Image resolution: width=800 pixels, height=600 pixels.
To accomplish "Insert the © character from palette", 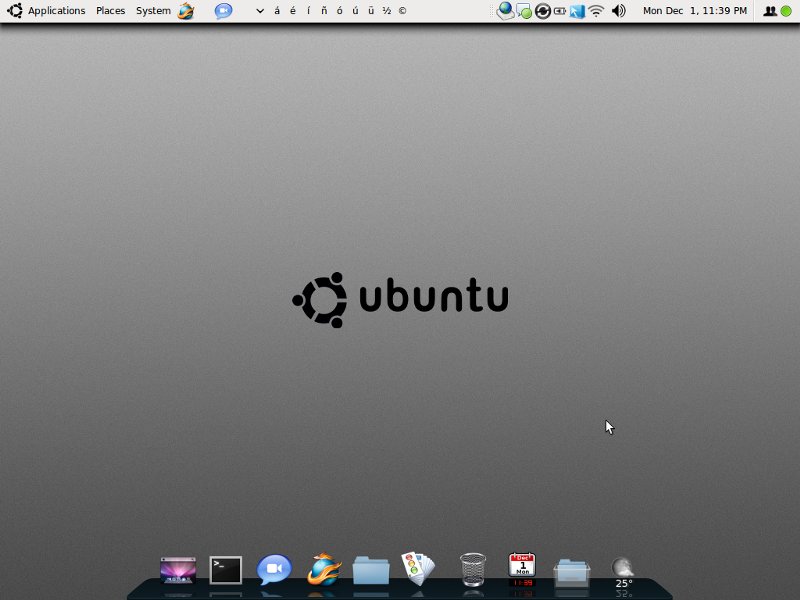I will [403, 11].
